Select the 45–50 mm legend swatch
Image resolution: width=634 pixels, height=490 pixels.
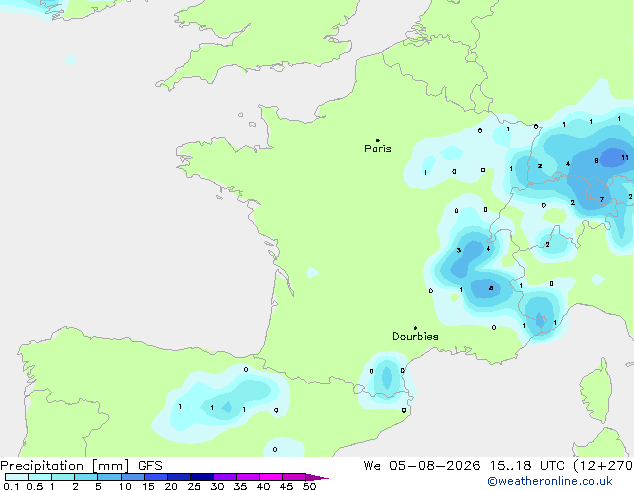[294, 477]
